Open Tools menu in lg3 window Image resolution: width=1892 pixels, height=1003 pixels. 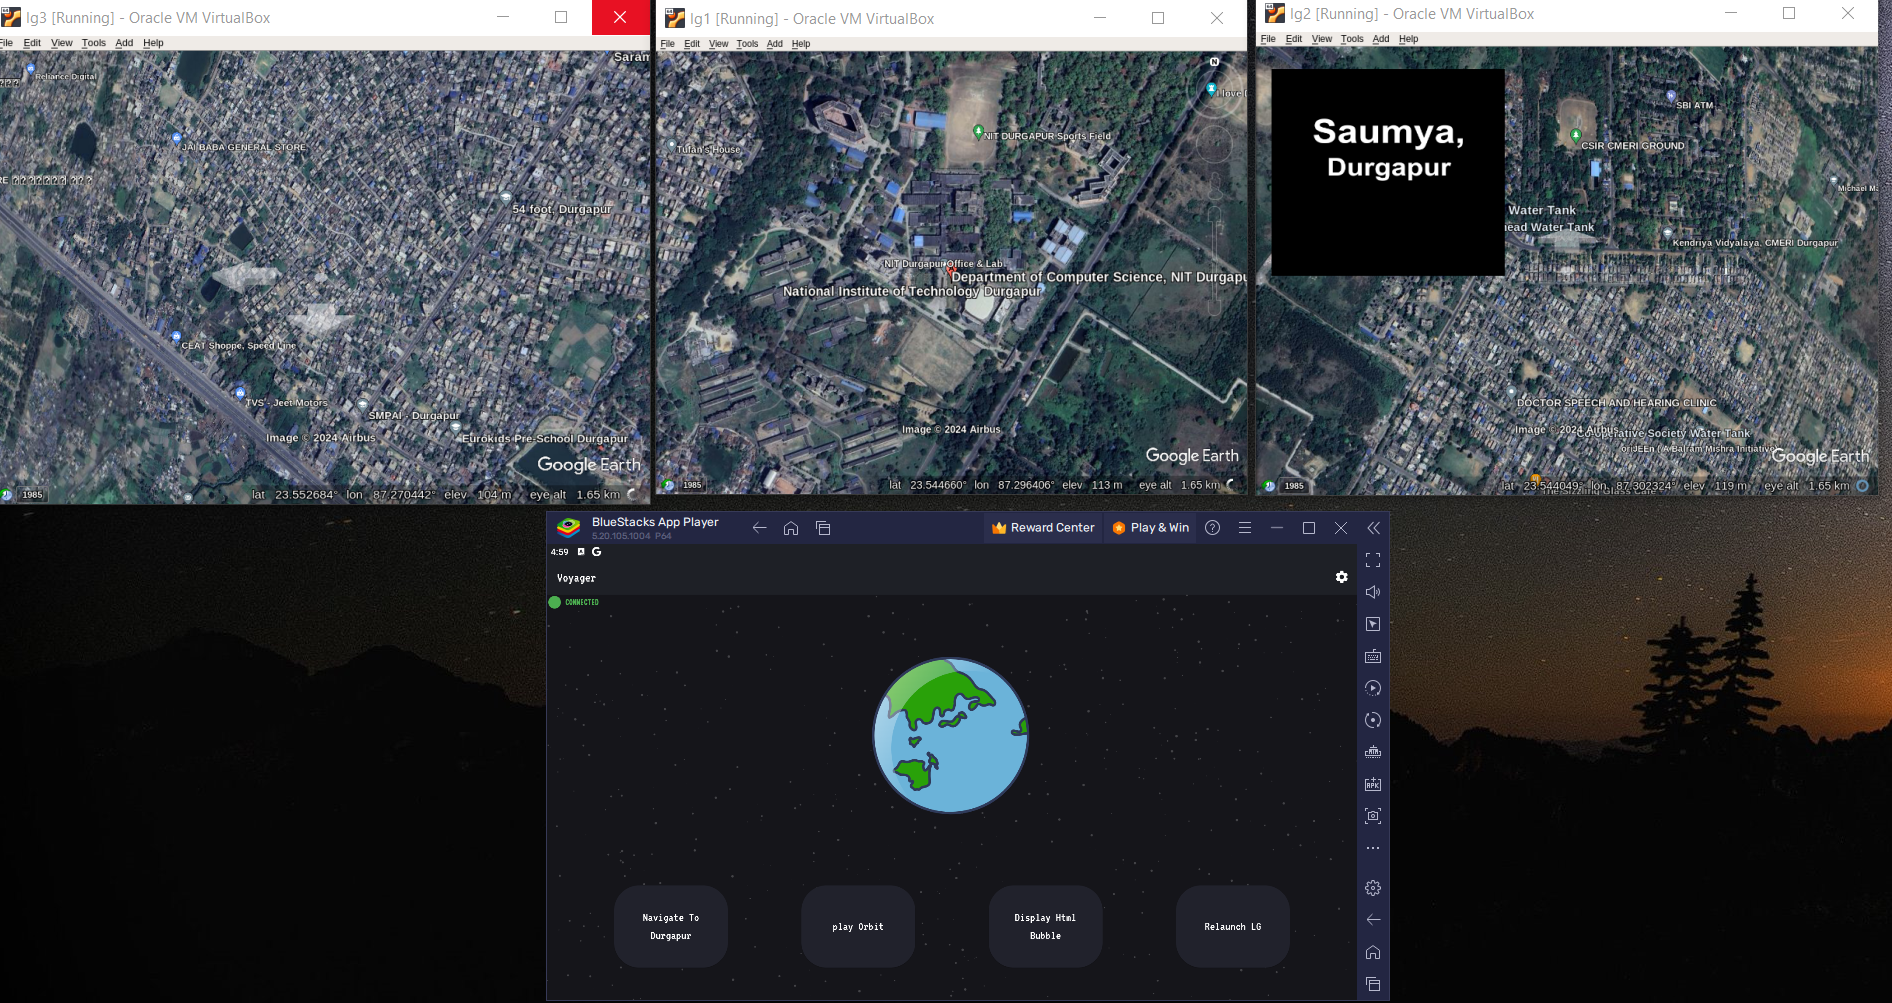pos(94,43)
